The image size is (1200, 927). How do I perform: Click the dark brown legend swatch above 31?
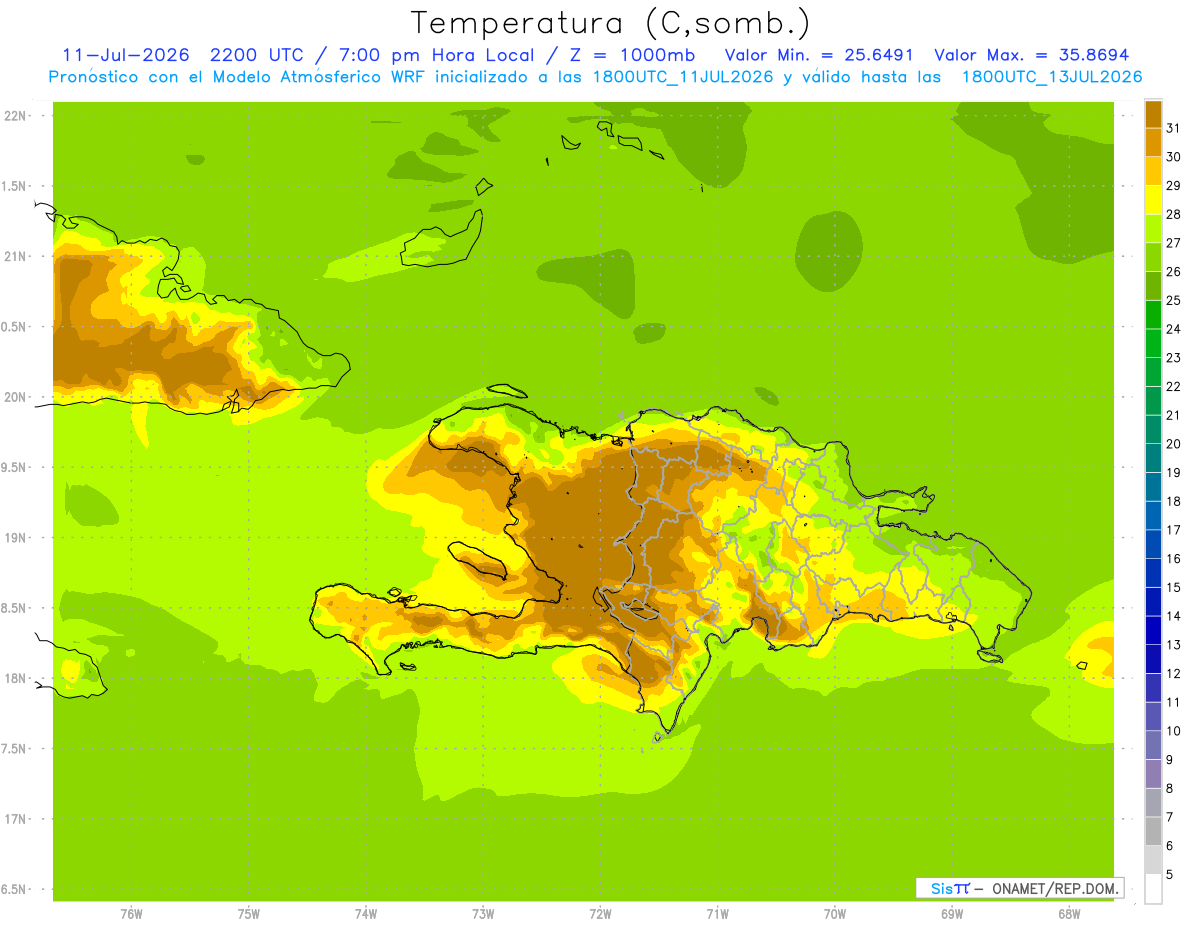(x=1153, y=114)
